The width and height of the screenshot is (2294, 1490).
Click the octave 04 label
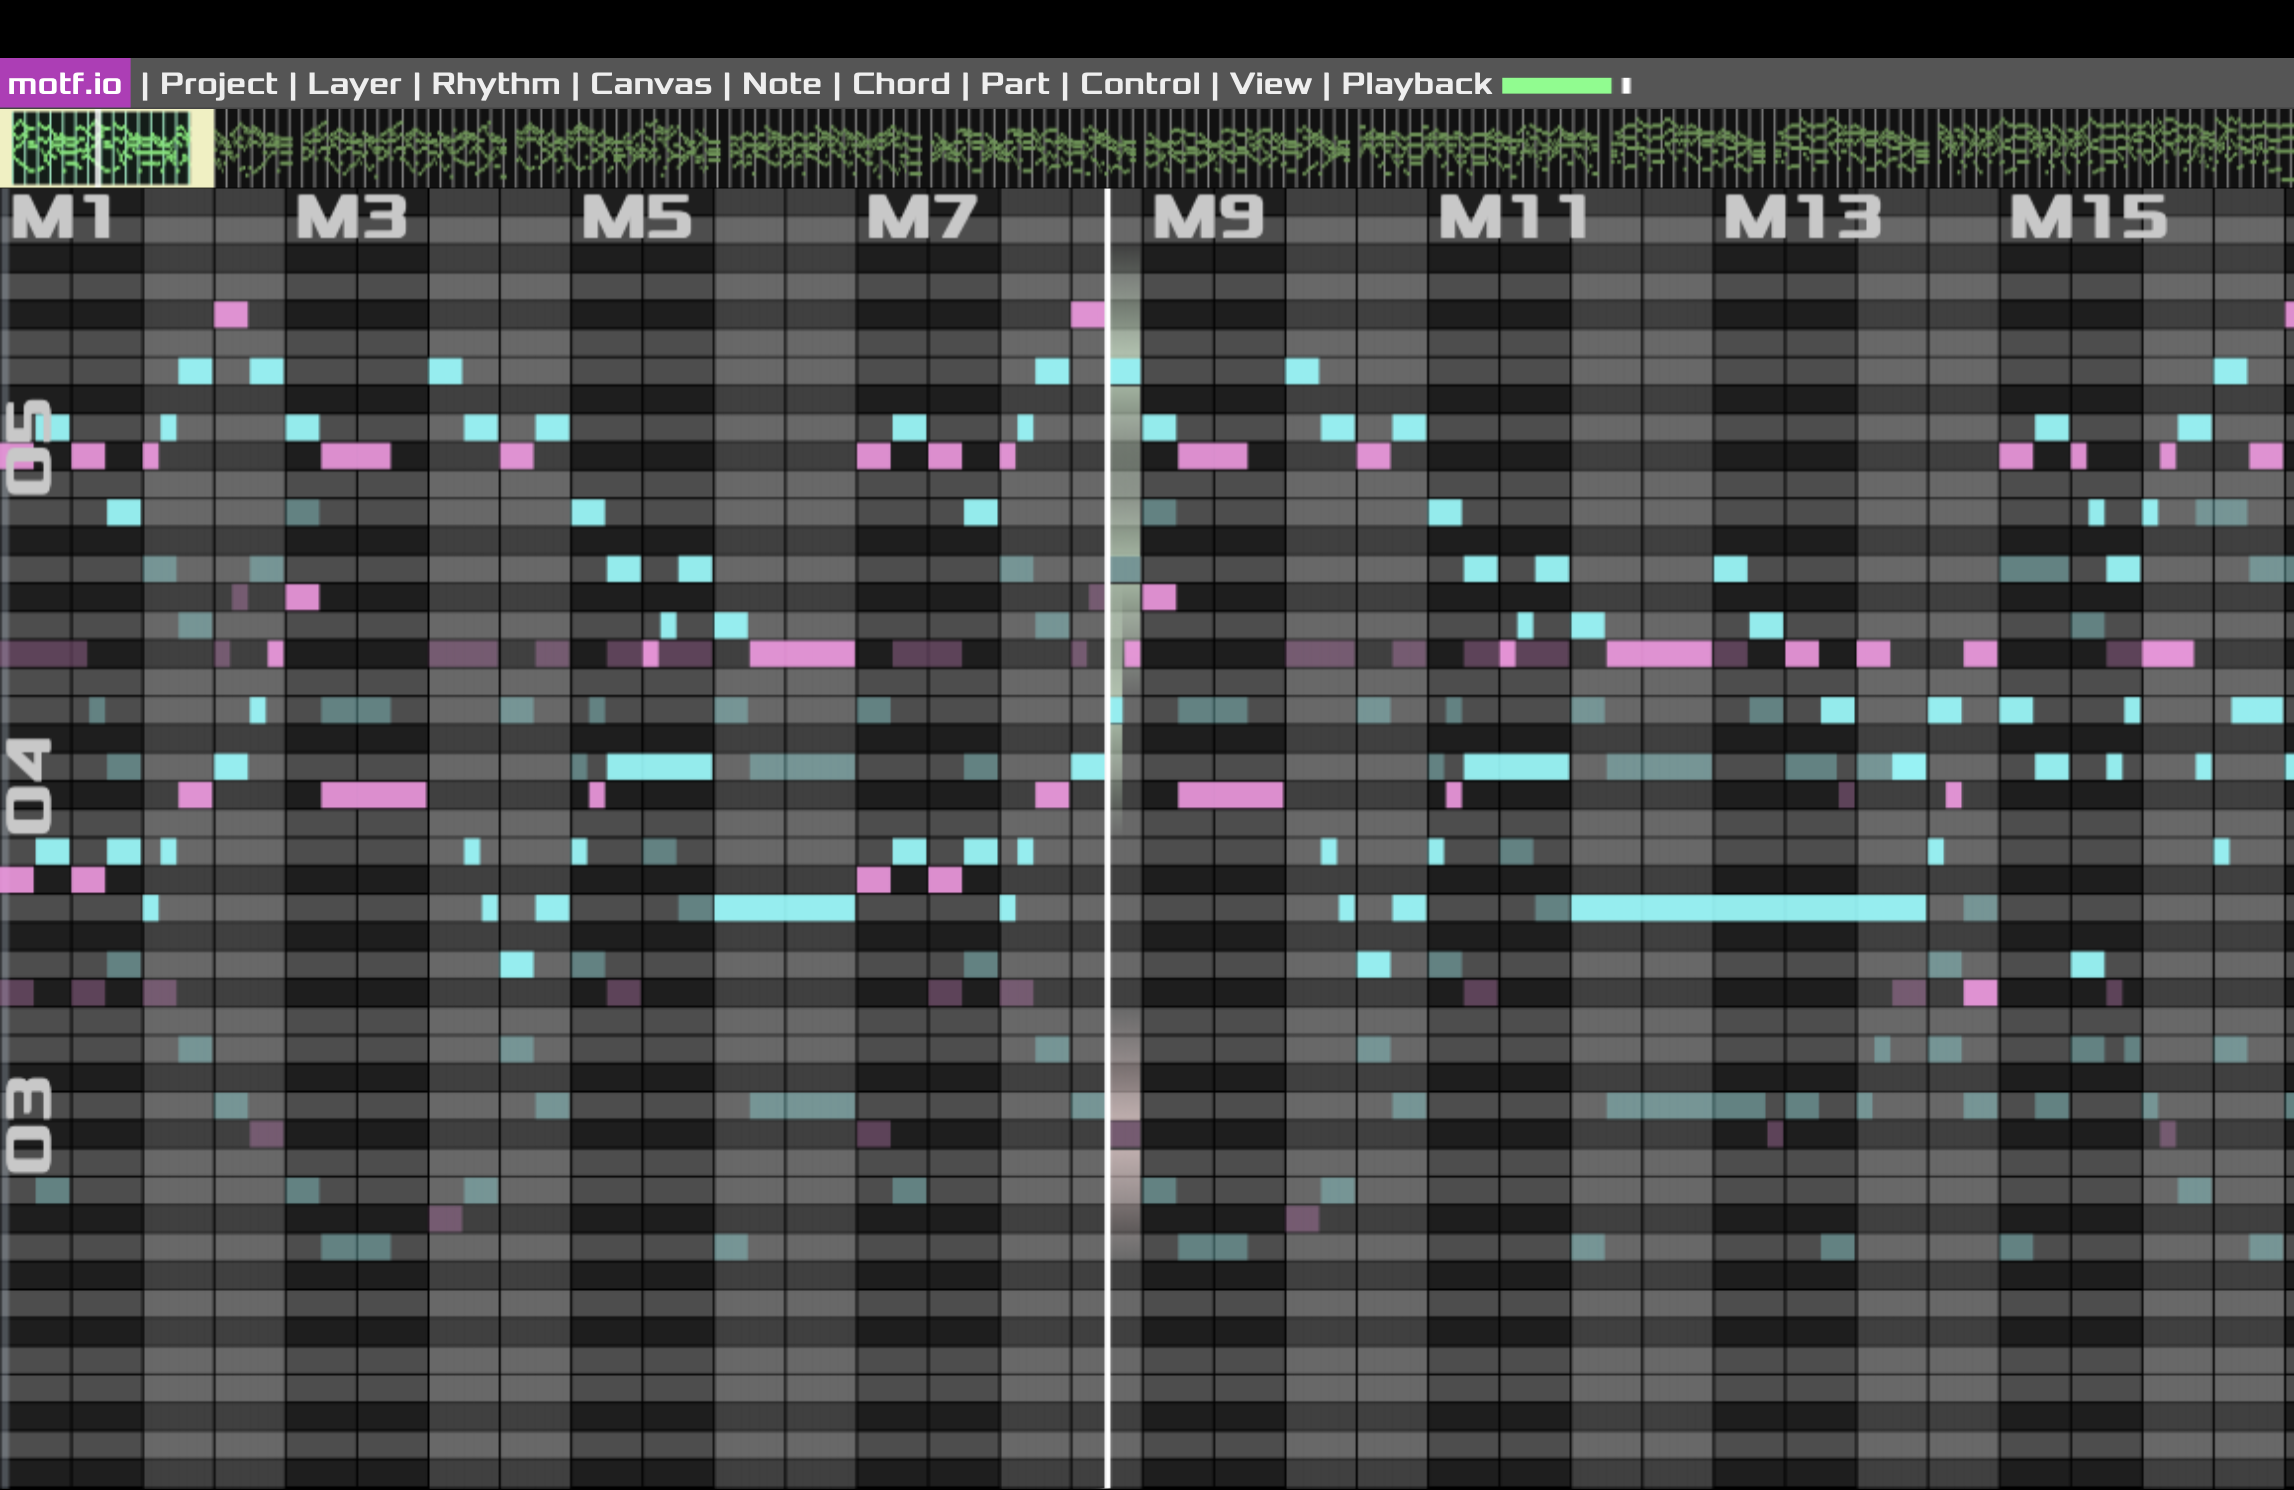tap(27, 786)
